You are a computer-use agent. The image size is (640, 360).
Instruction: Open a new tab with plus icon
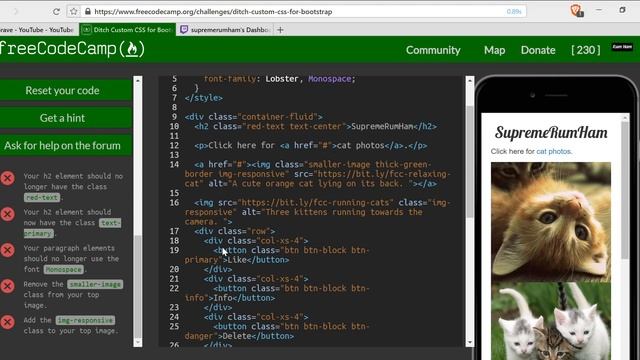[280, 30]
